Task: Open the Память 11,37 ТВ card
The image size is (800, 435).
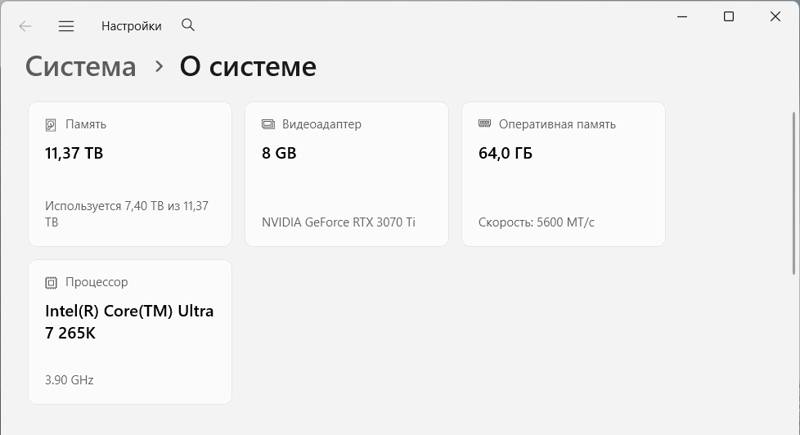Action: [x=130, y=174]
